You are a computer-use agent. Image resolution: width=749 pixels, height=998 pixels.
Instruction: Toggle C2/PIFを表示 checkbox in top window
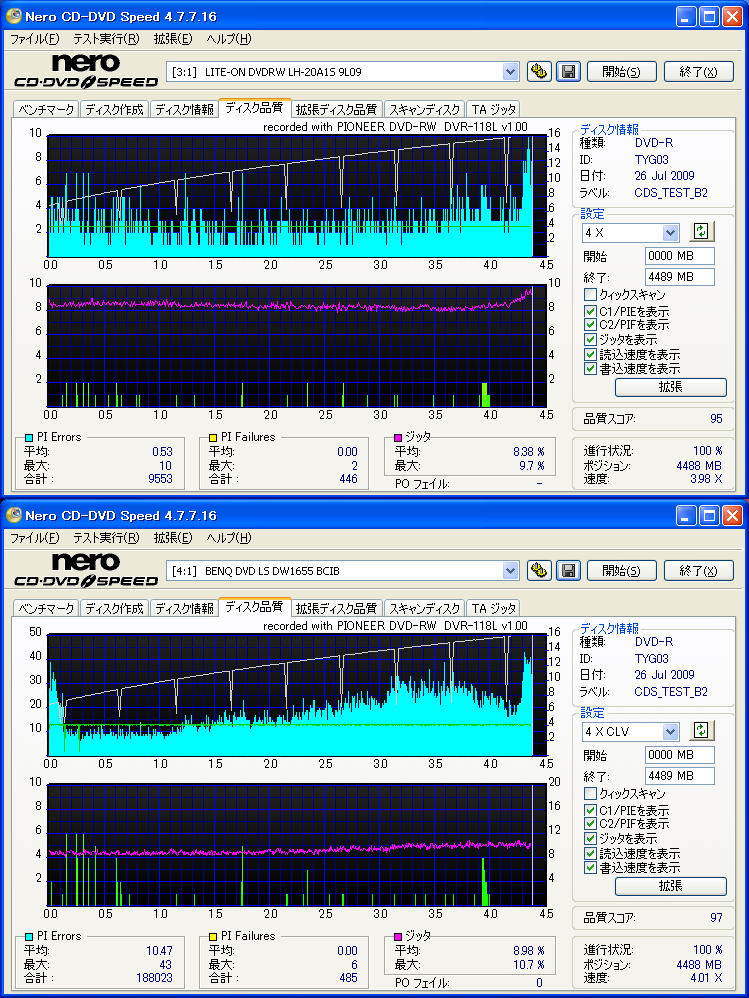590,325
